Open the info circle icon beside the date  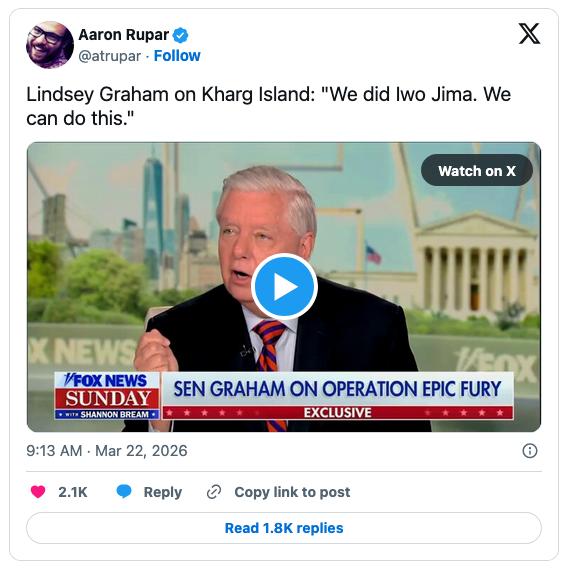530,451
